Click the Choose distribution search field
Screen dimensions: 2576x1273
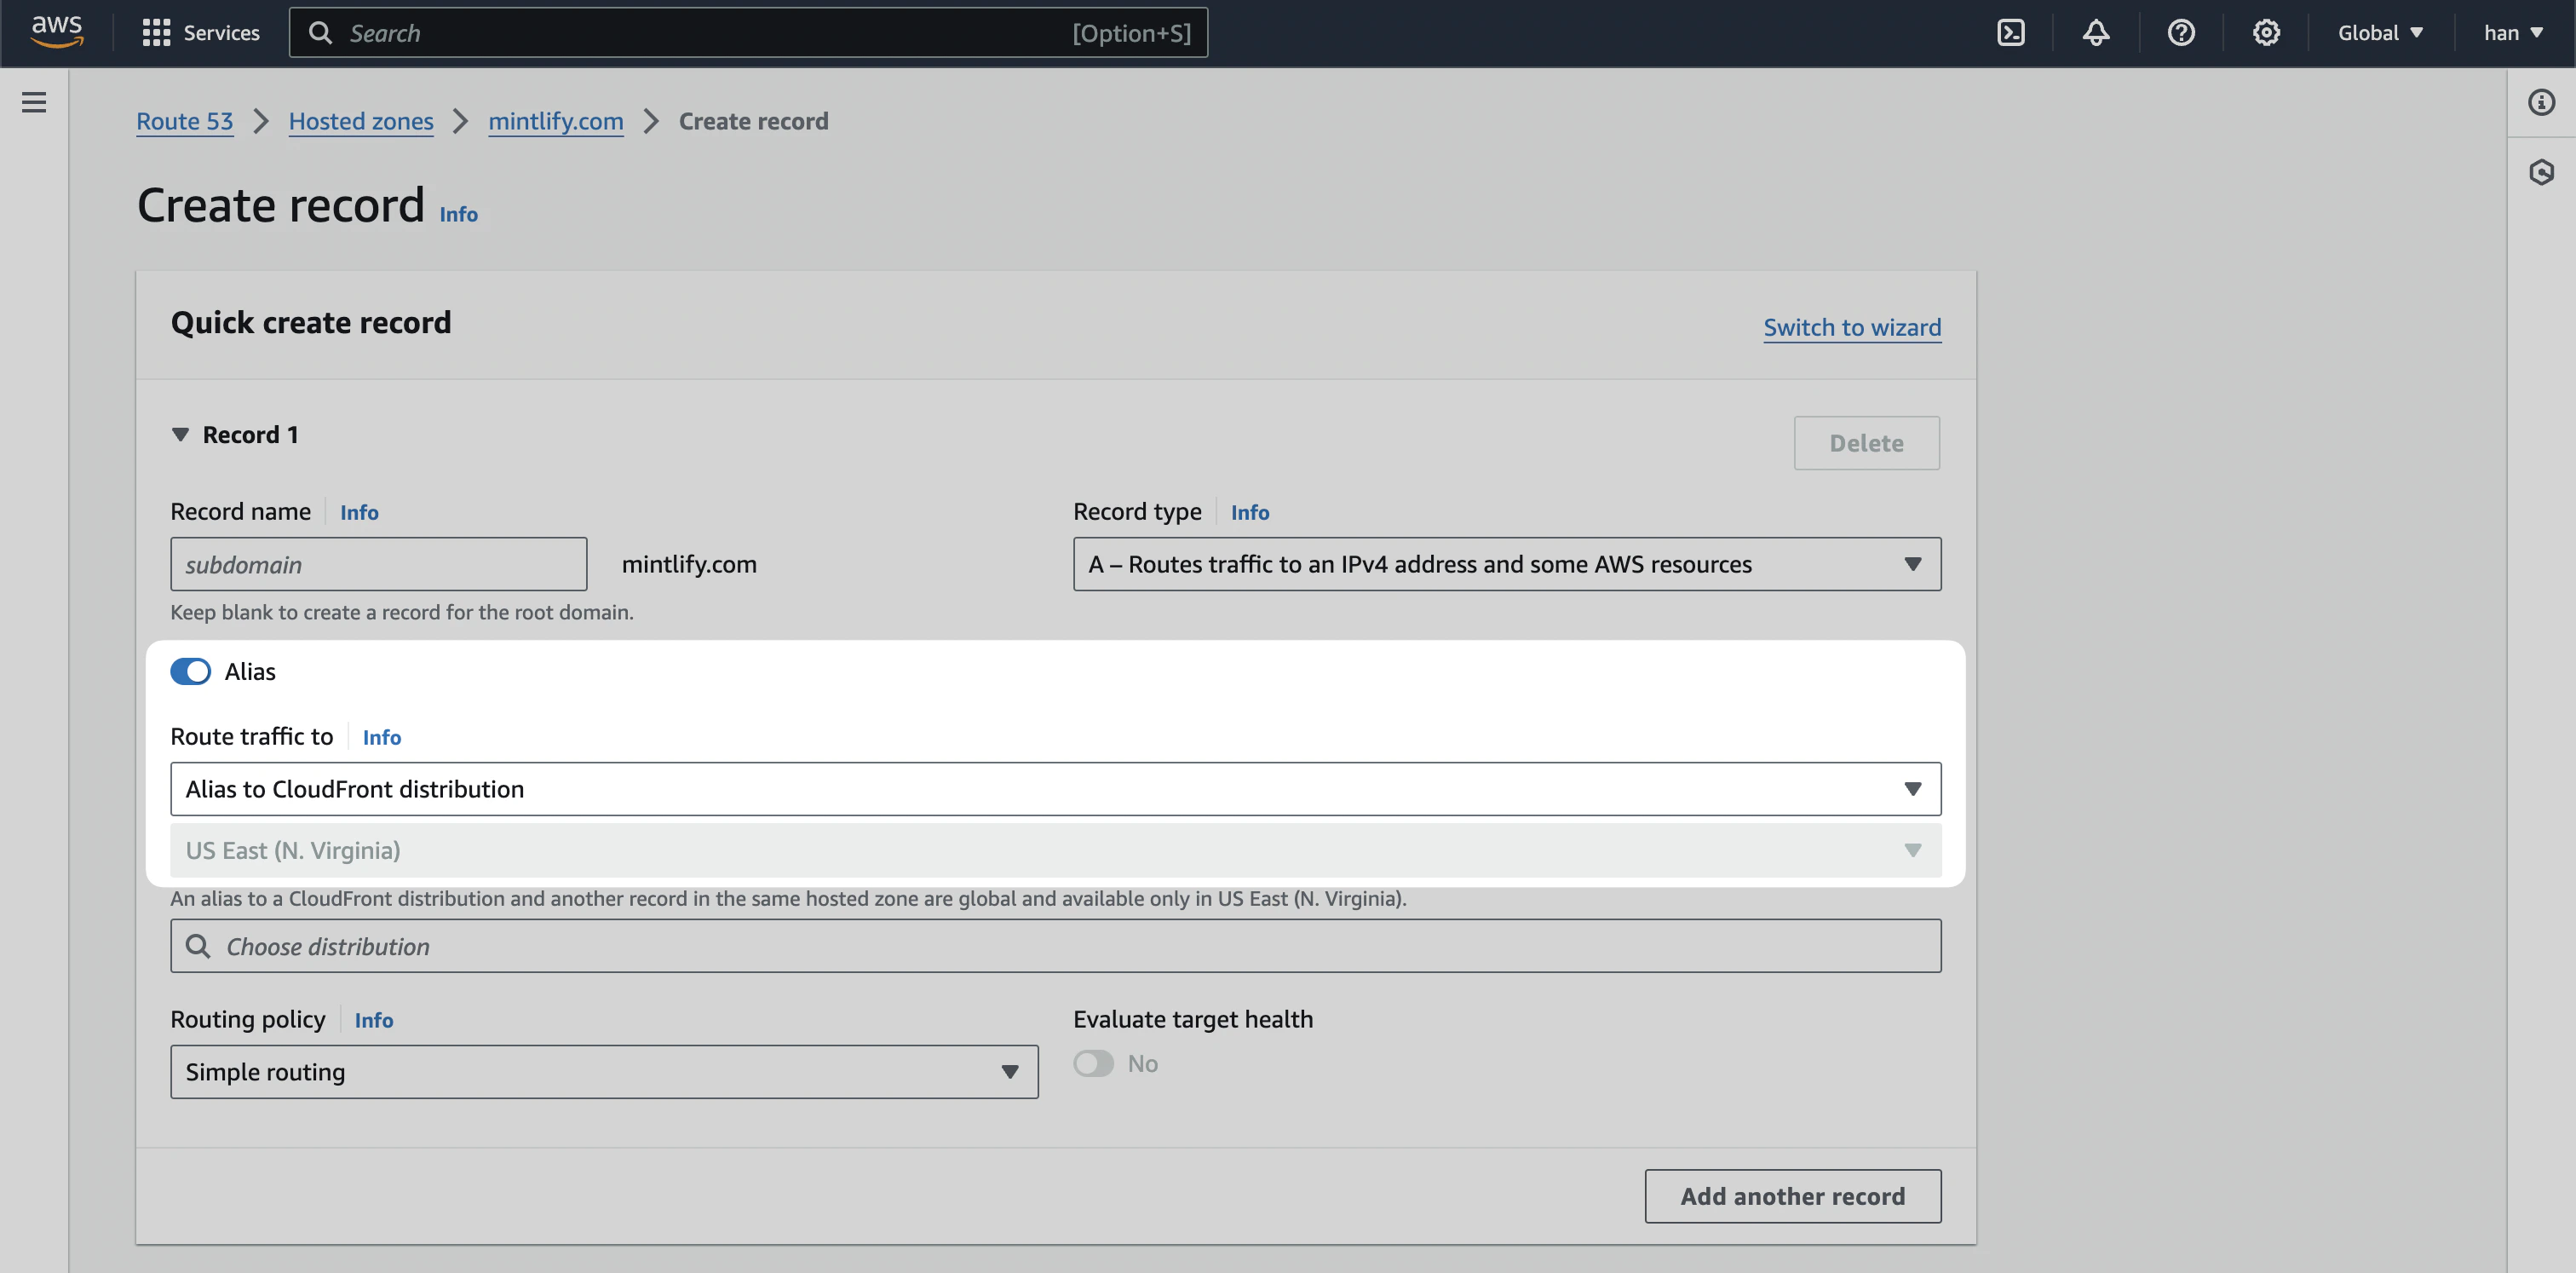1055,945
